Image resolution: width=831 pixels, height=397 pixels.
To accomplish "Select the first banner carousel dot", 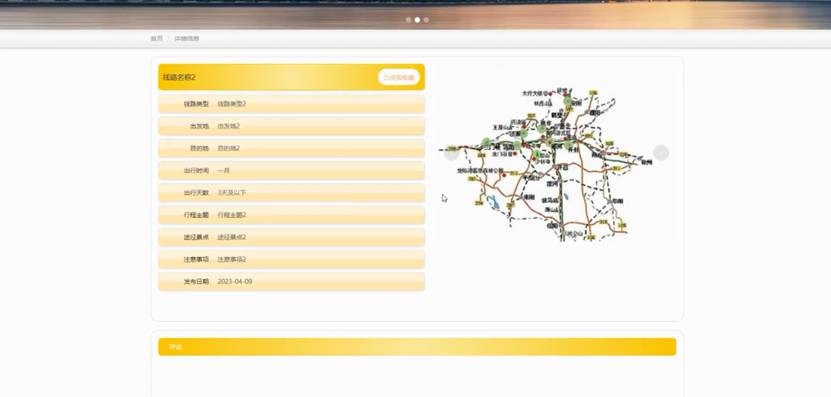I will (x=408, y=20).
